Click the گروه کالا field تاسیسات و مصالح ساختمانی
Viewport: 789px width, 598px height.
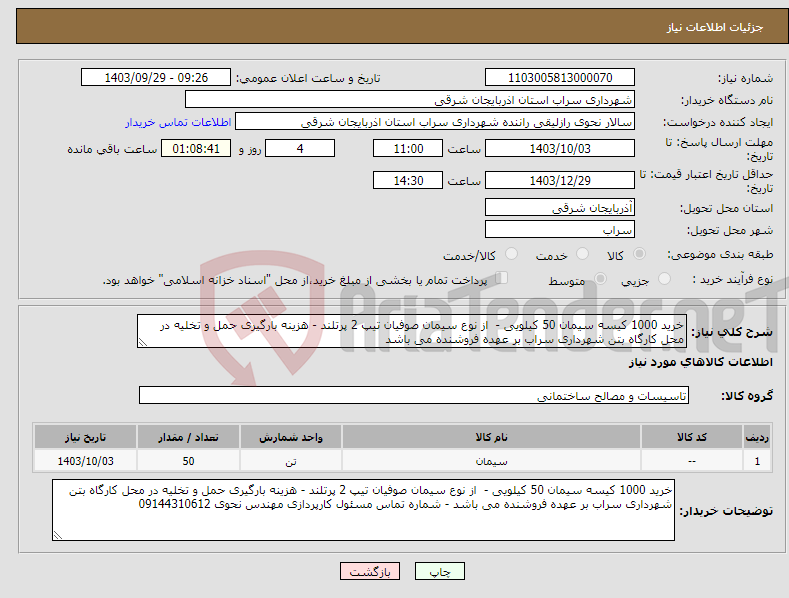pos(414,396)
